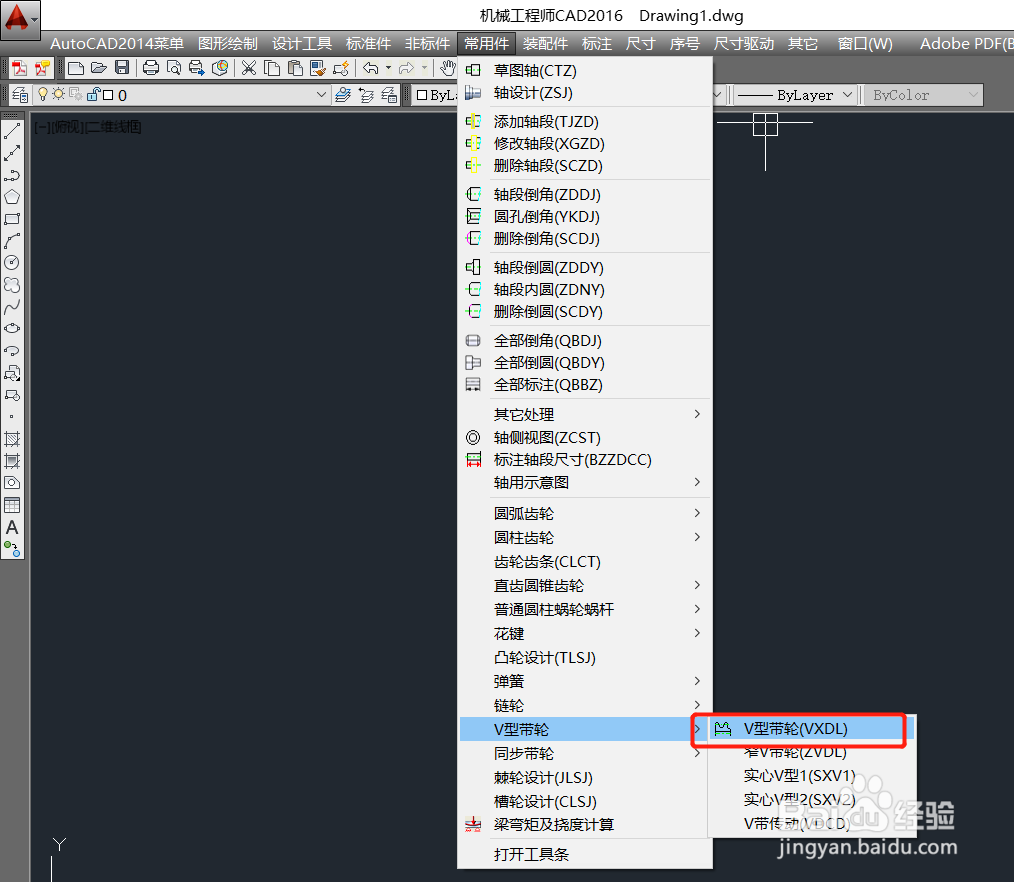Expand the 普通圆柱蜗轮蜗杆 submenu
The height and width of the screenshot is (882, 1014).
pos(585,609)
